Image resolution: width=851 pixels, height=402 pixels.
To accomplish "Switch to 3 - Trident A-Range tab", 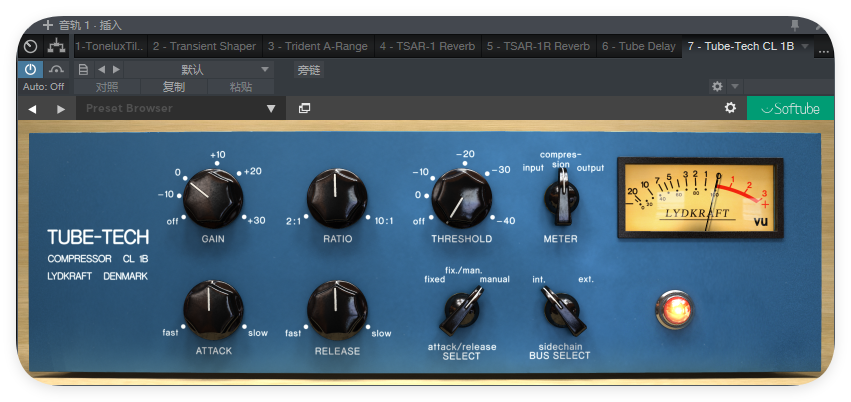I will click(317, 47).
